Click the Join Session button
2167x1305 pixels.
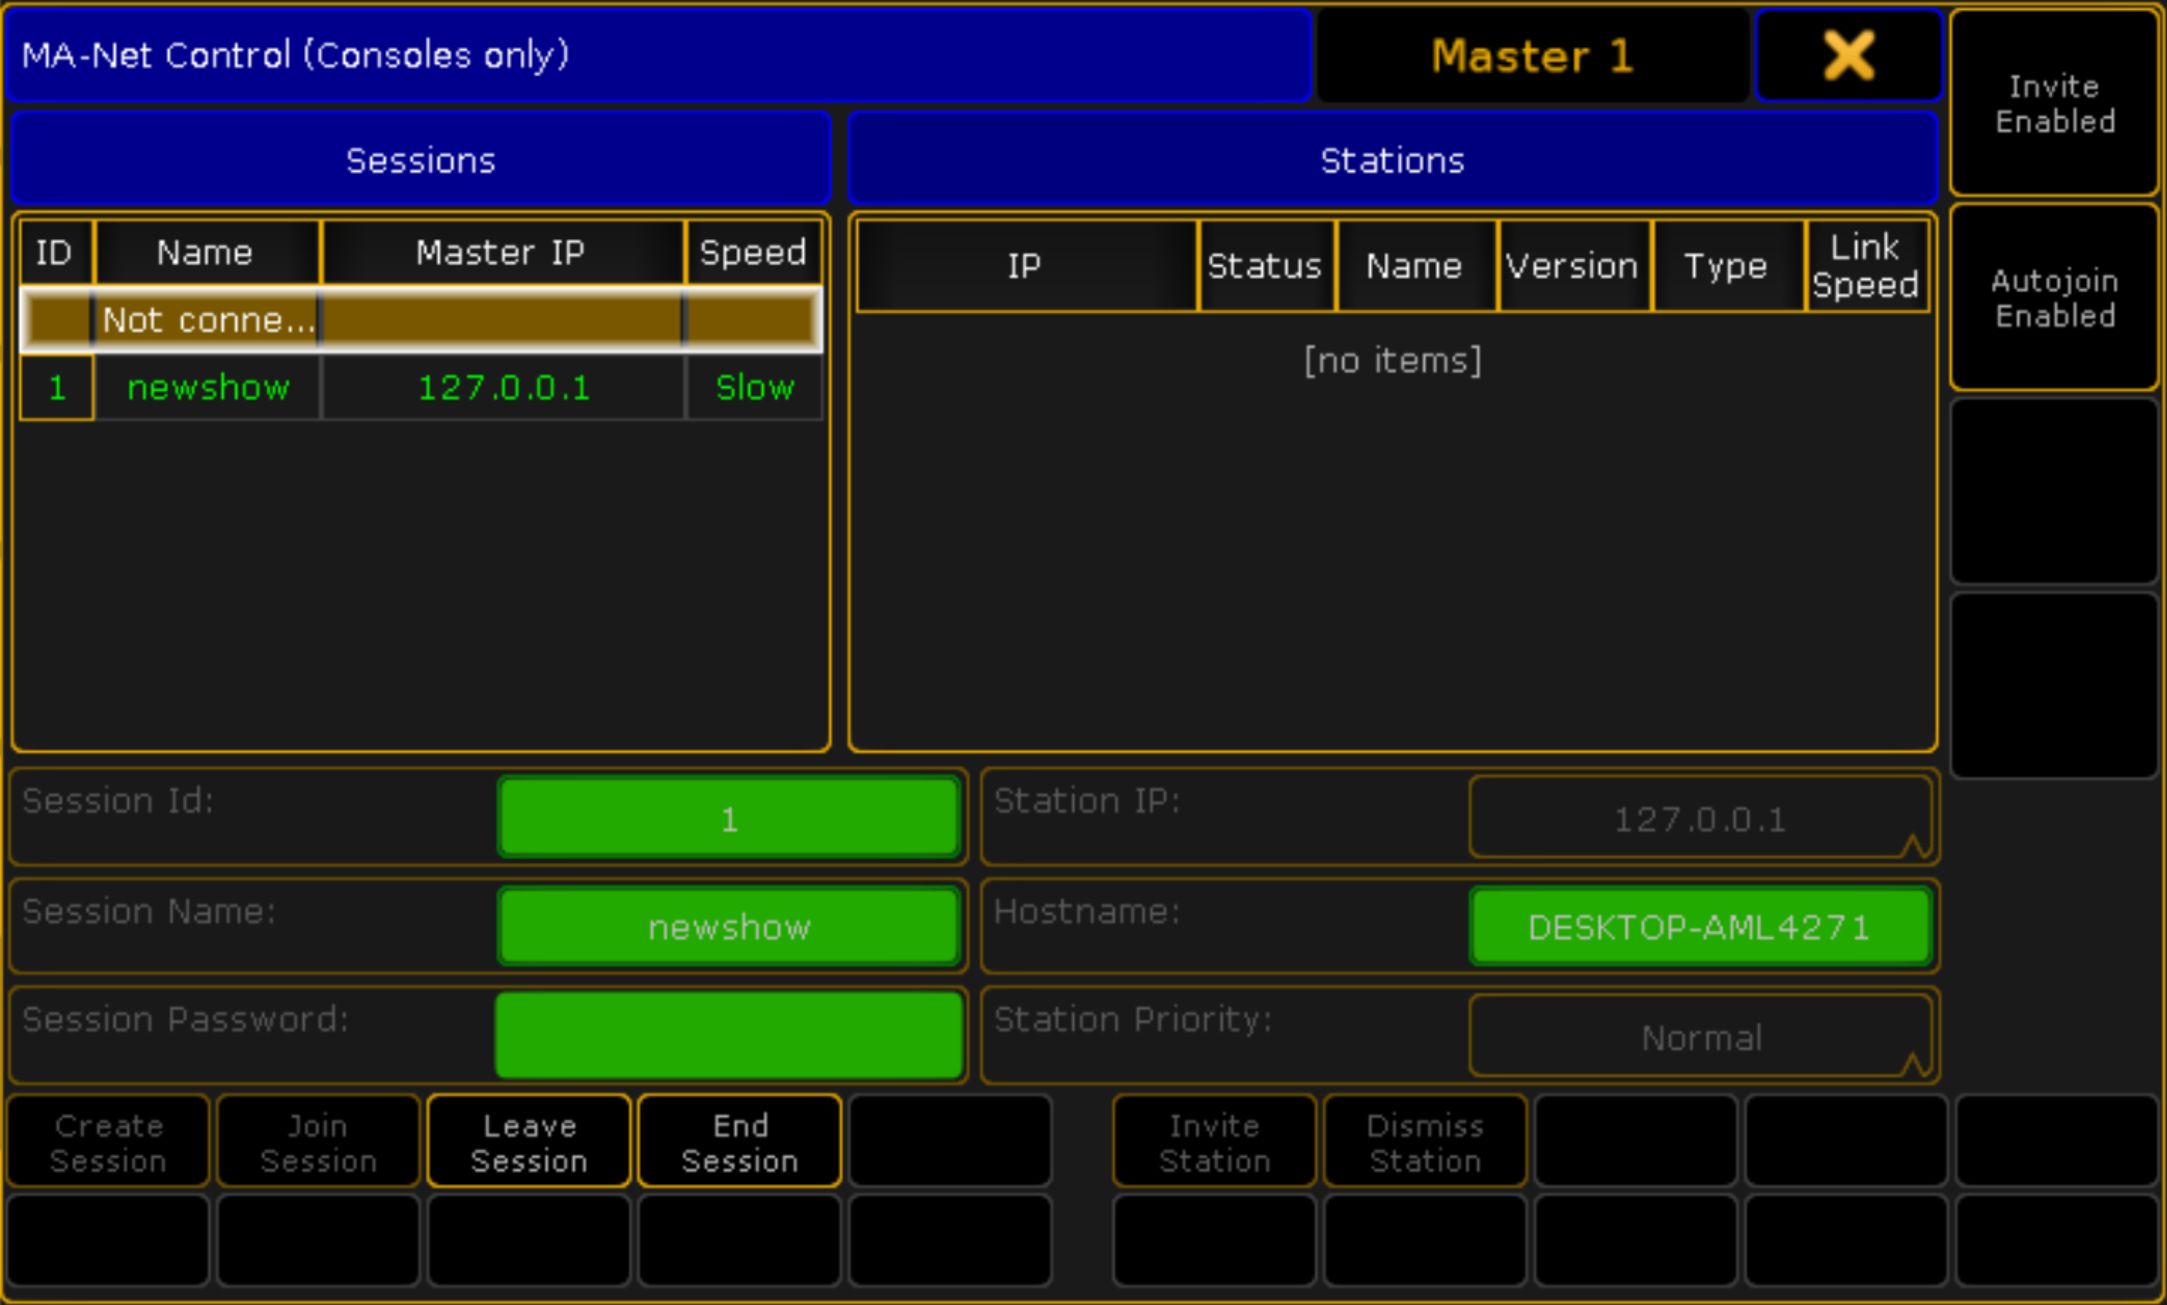point(318,1142)
